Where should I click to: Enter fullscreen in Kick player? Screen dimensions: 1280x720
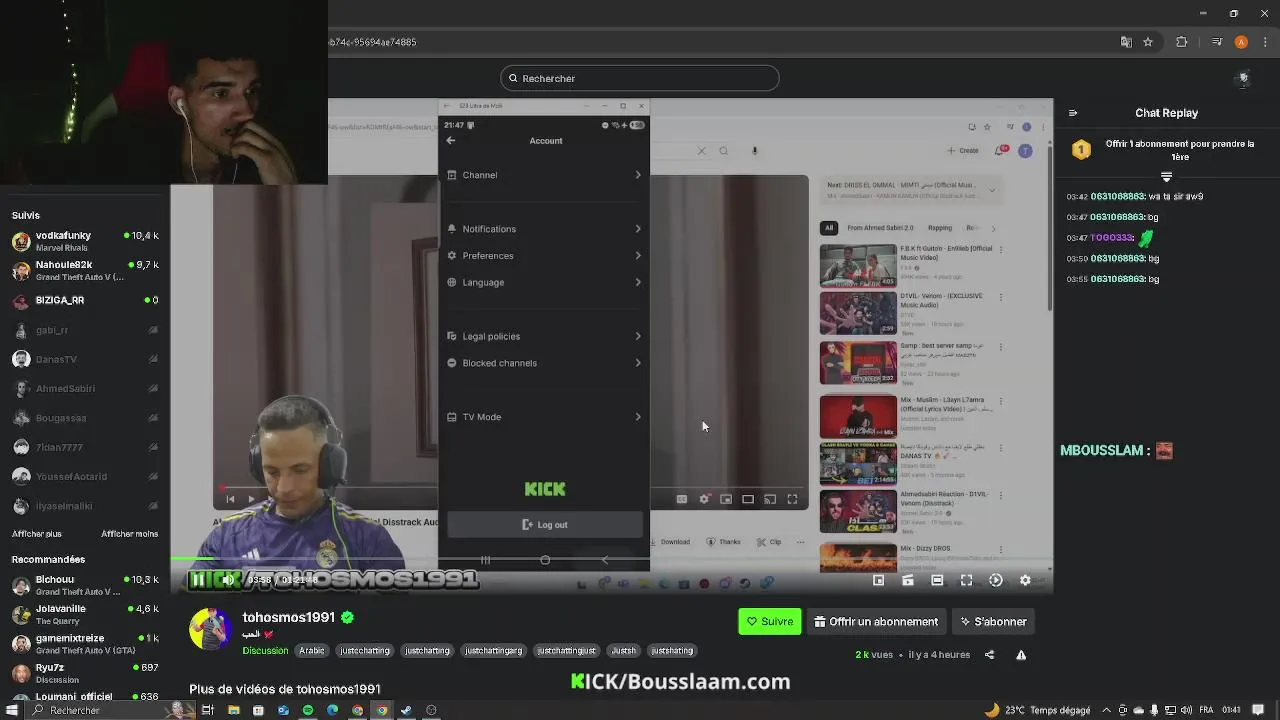click(966, 580)
